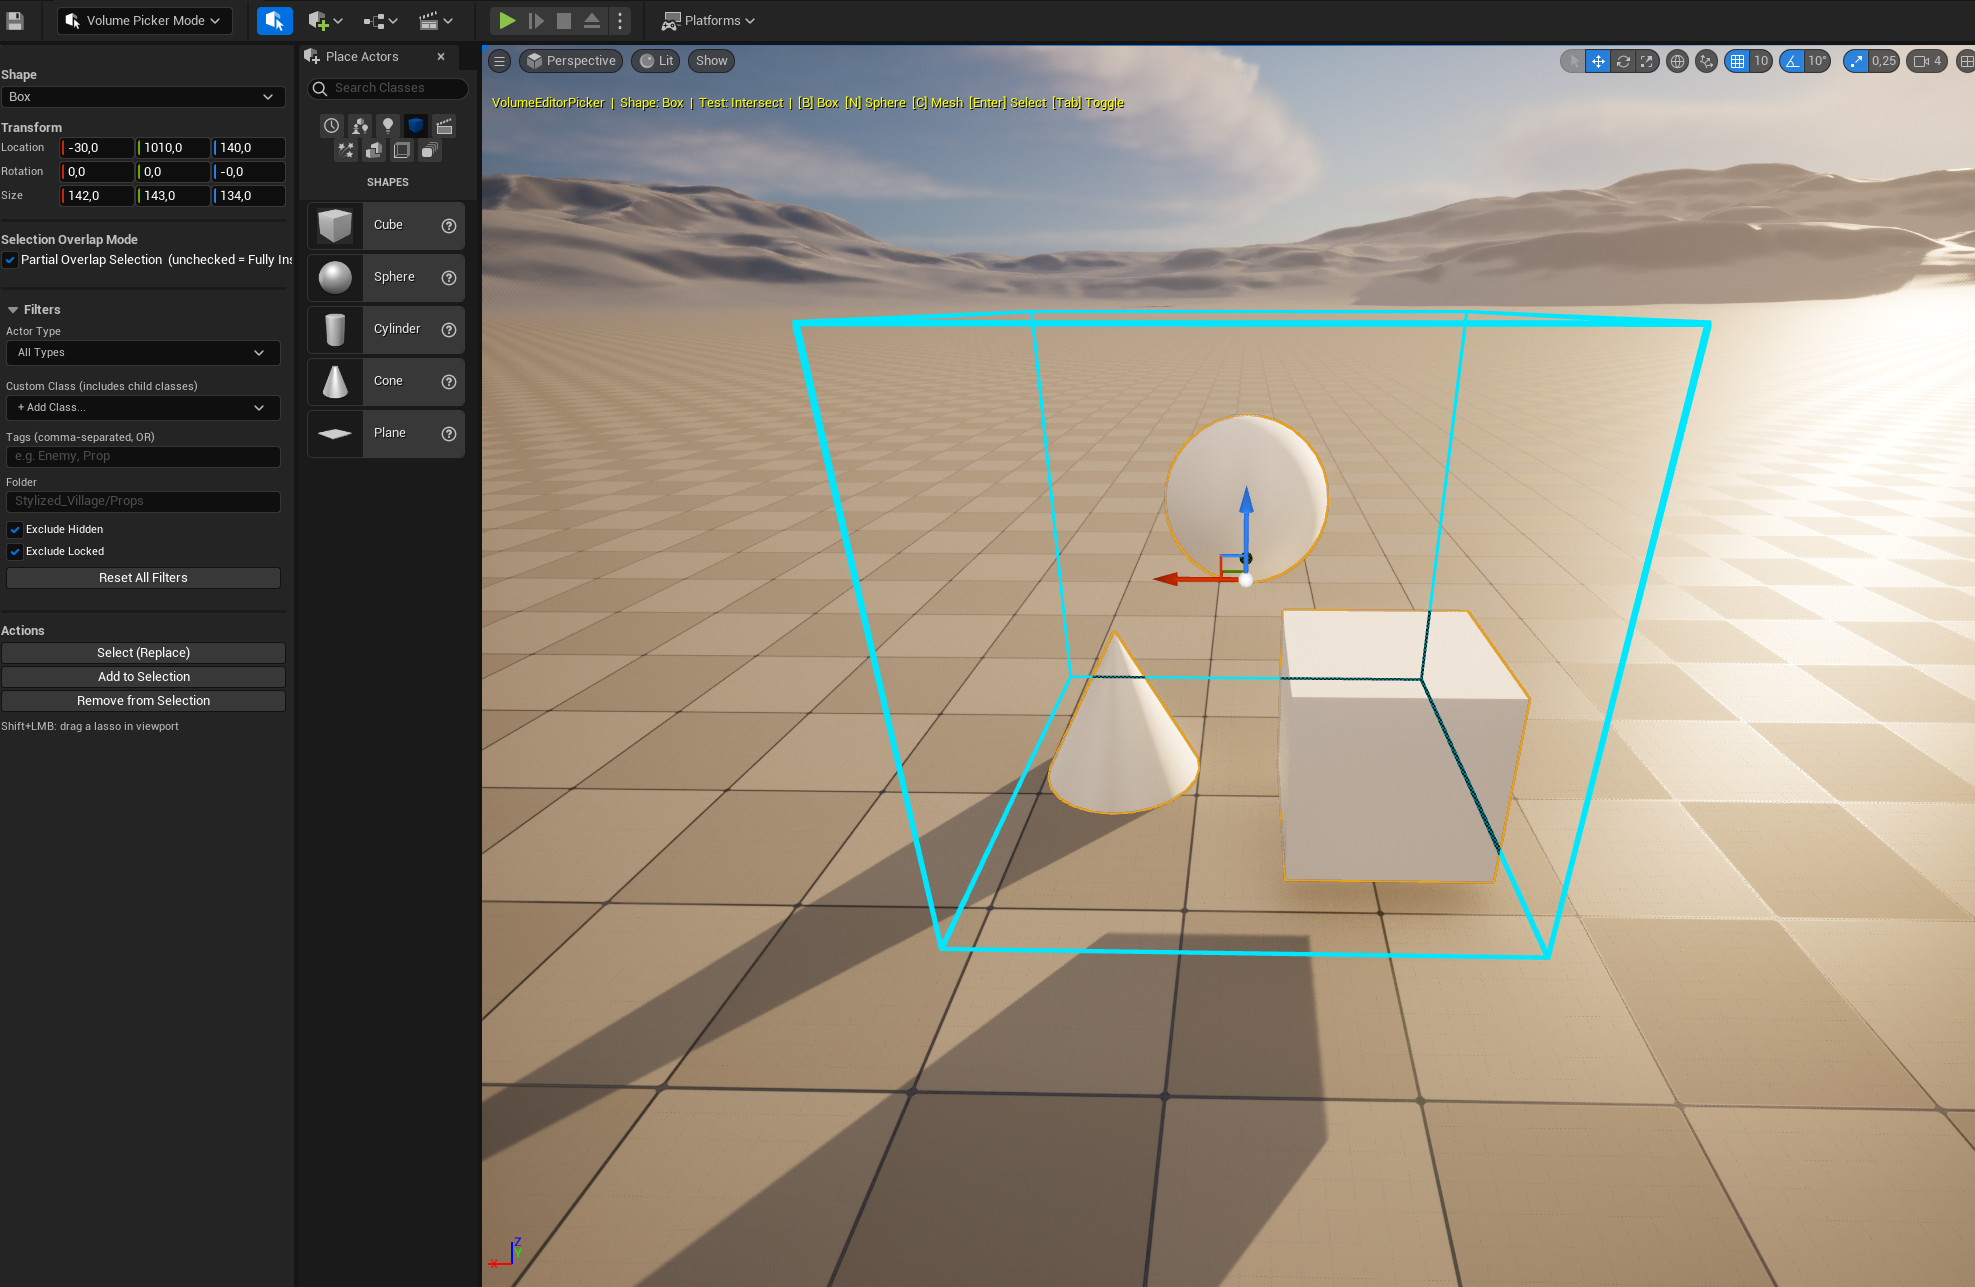Uncheck Partial Overlap Selection
Image resolution: width=1975 pixels, height=1287 pixels.
click(x=10, y=259)
